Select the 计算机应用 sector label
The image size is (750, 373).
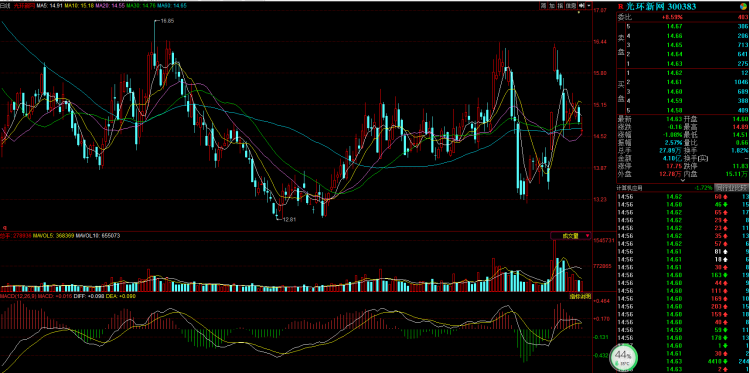coord(630,188)
